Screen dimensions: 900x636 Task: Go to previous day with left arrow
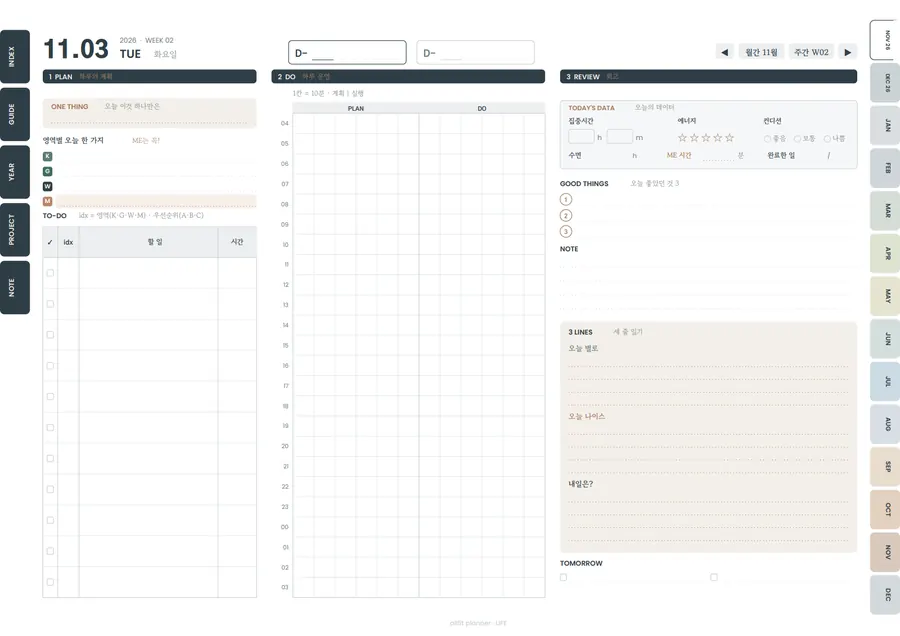tap(725, 52)
